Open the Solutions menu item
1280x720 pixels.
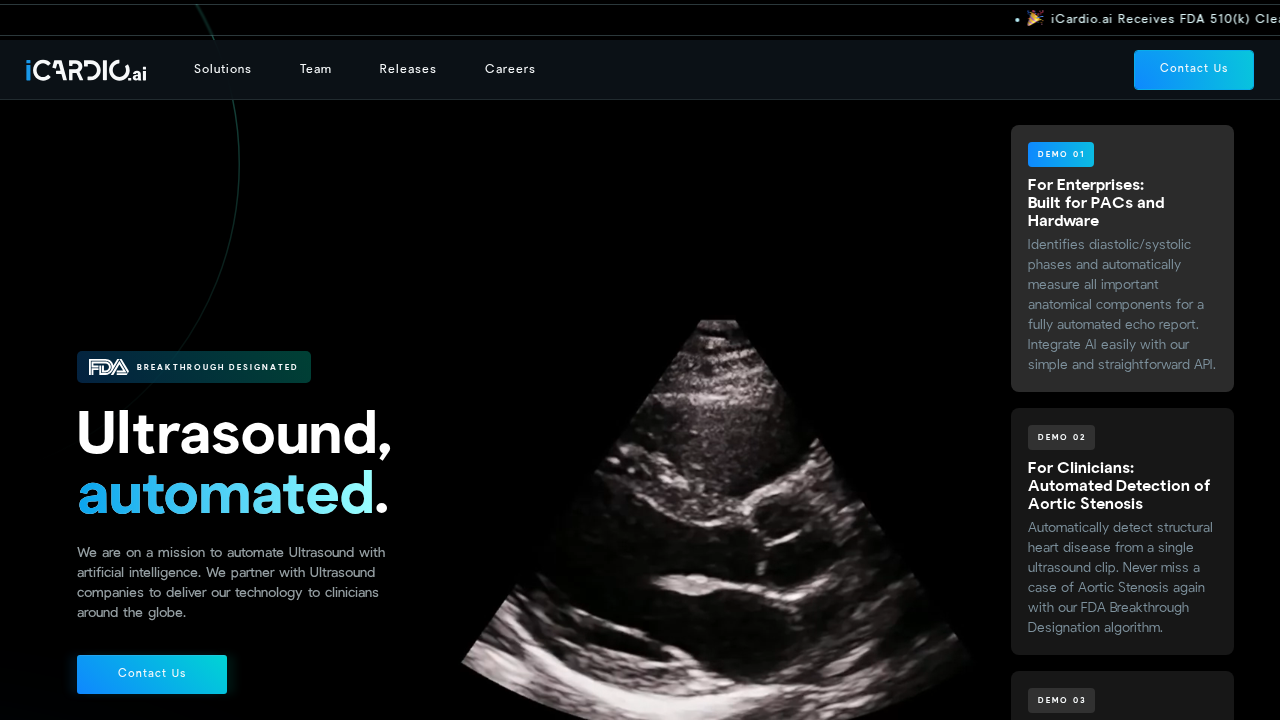[x=222, y=69]
